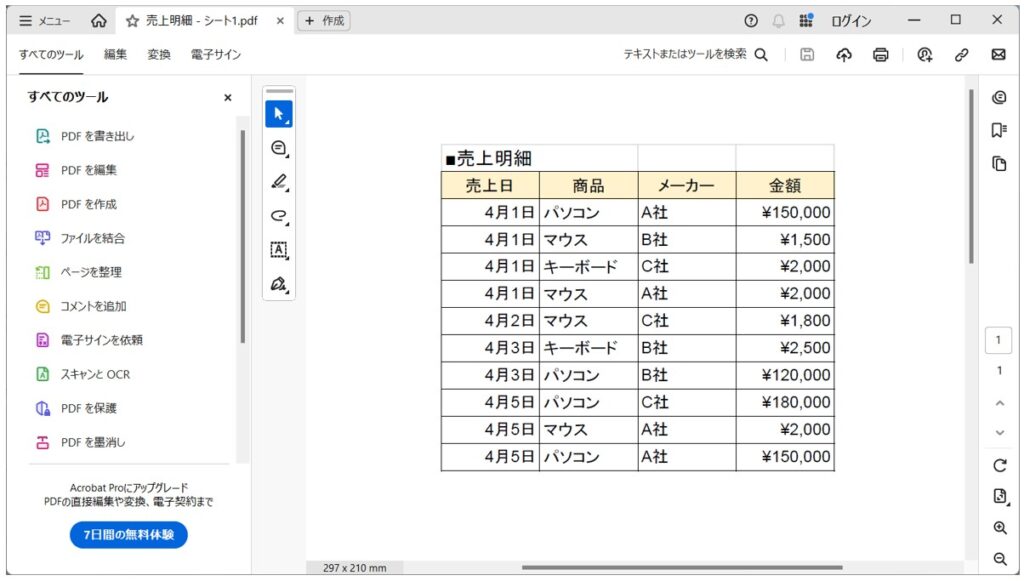Viewport: 1024px width, 581px height.
Task: Click the 7日間の無料体験 button
Action: [128, 535]
